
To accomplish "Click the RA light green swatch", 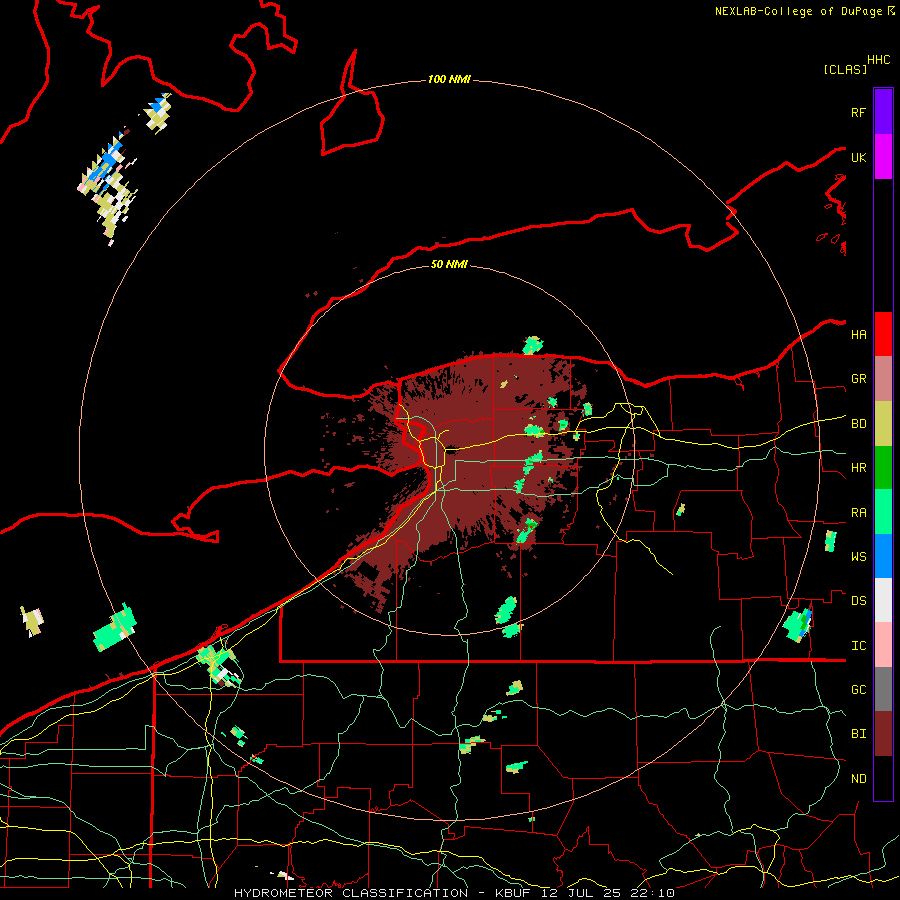I will (883, 512).
